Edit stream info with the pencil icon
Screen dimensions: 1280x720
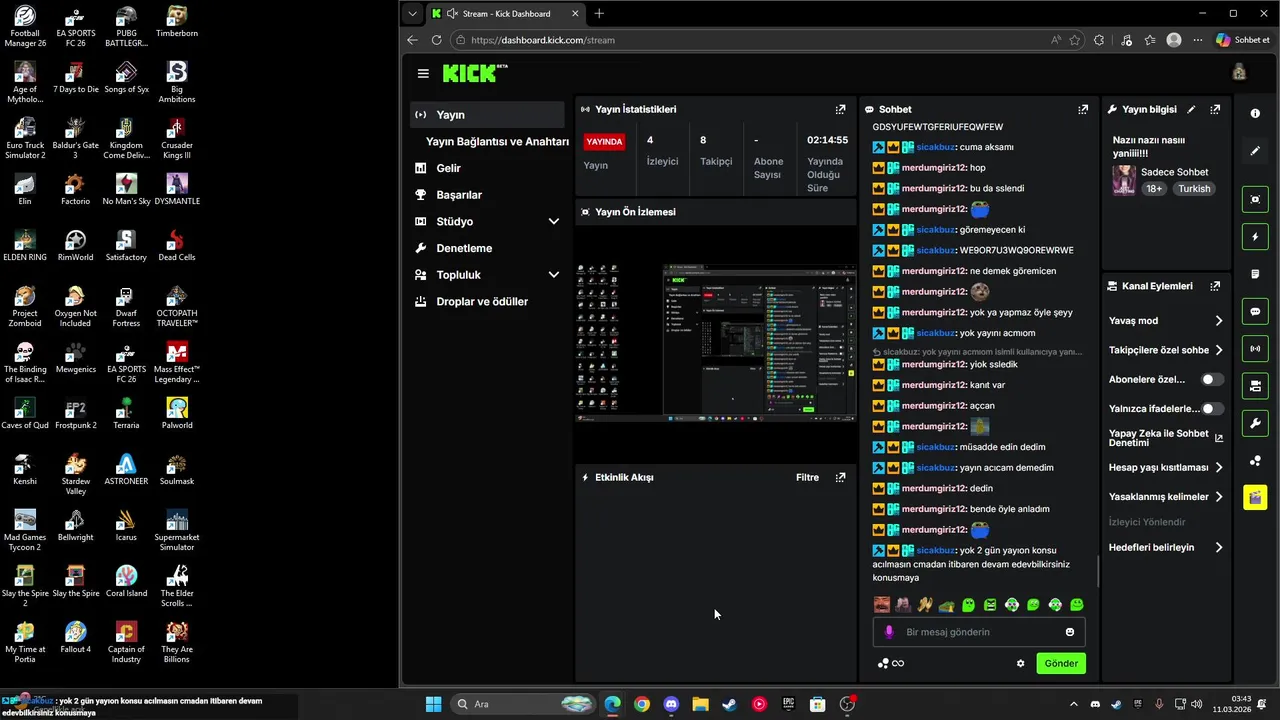point(1191,109)
